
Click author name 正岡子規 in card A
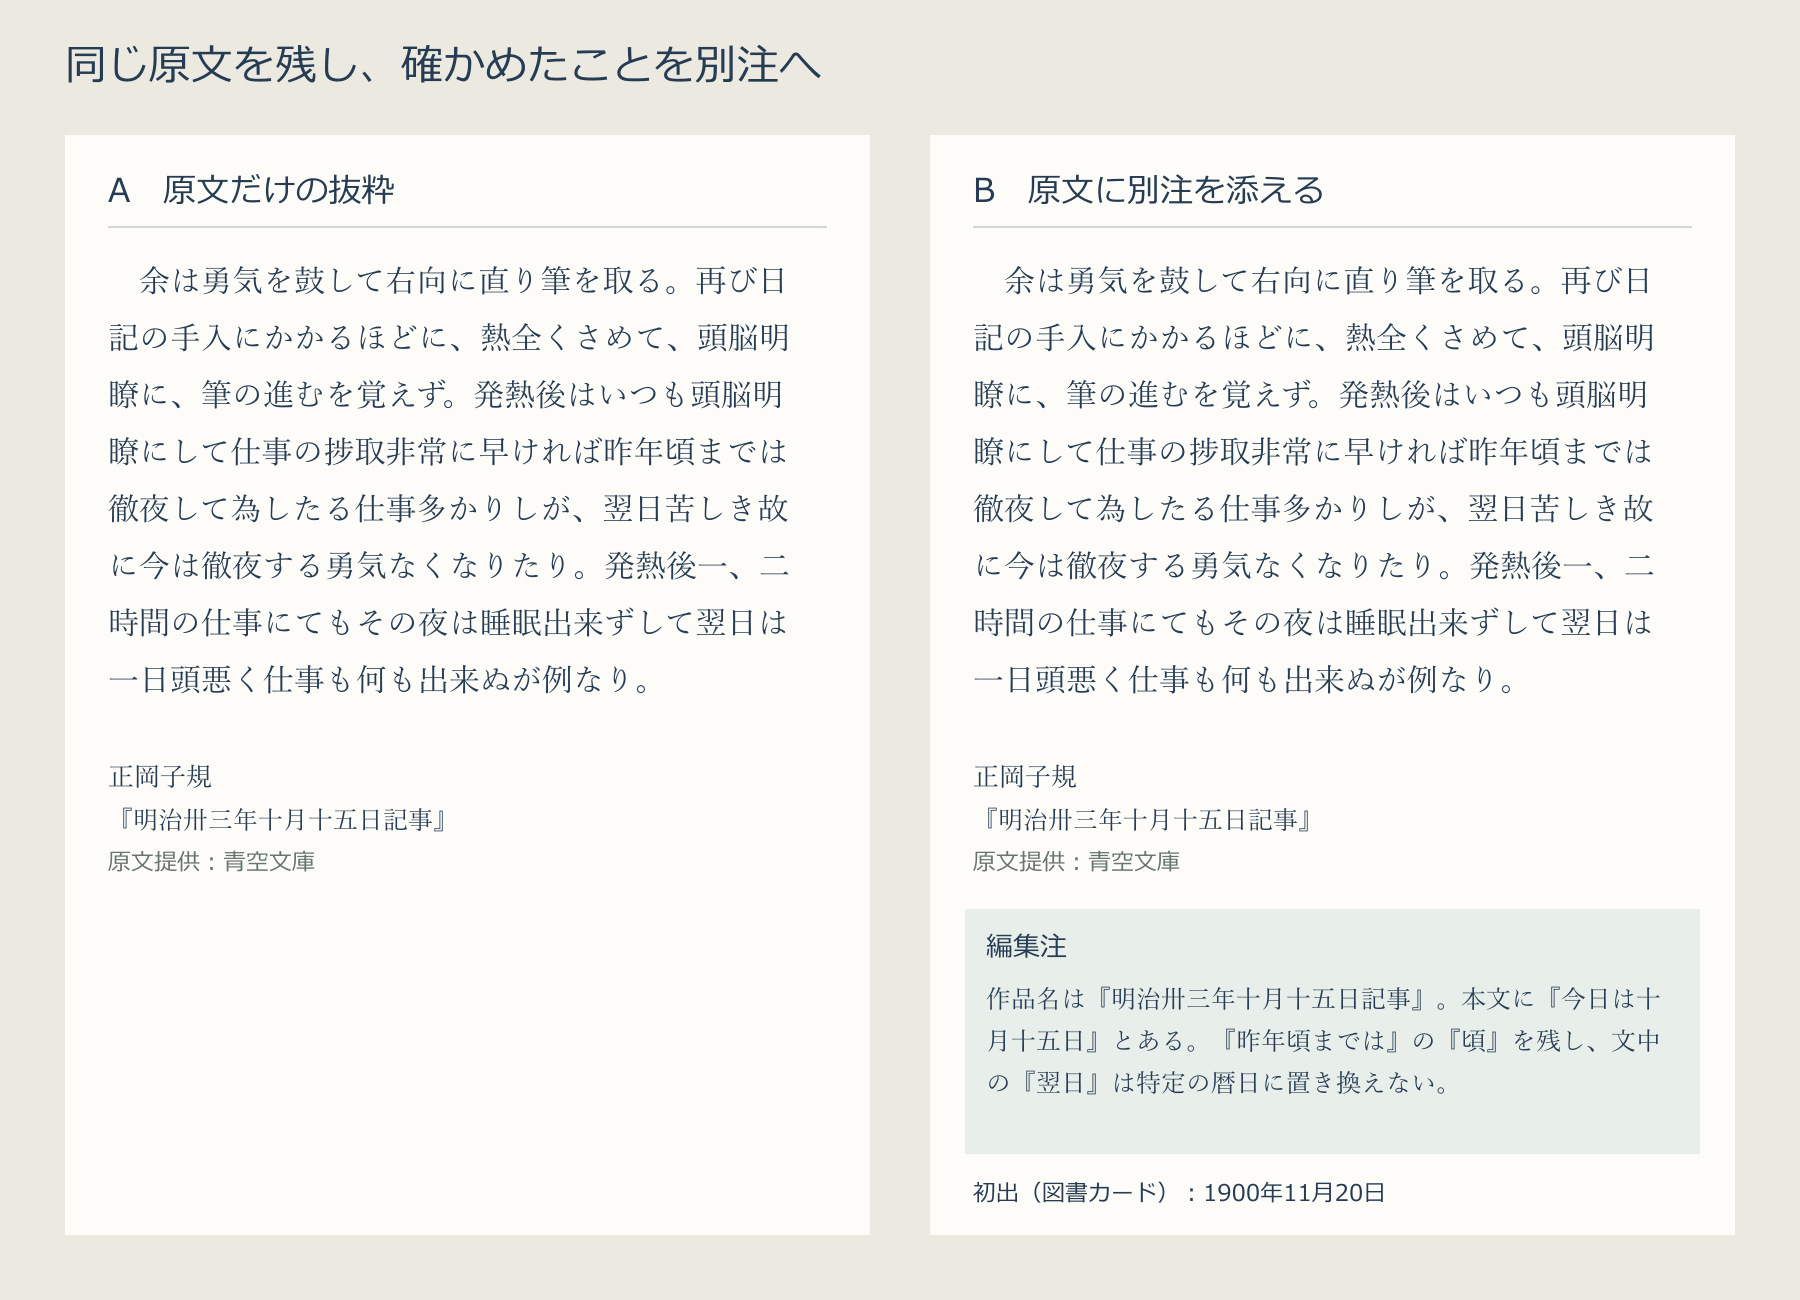[x=160, y=777]
